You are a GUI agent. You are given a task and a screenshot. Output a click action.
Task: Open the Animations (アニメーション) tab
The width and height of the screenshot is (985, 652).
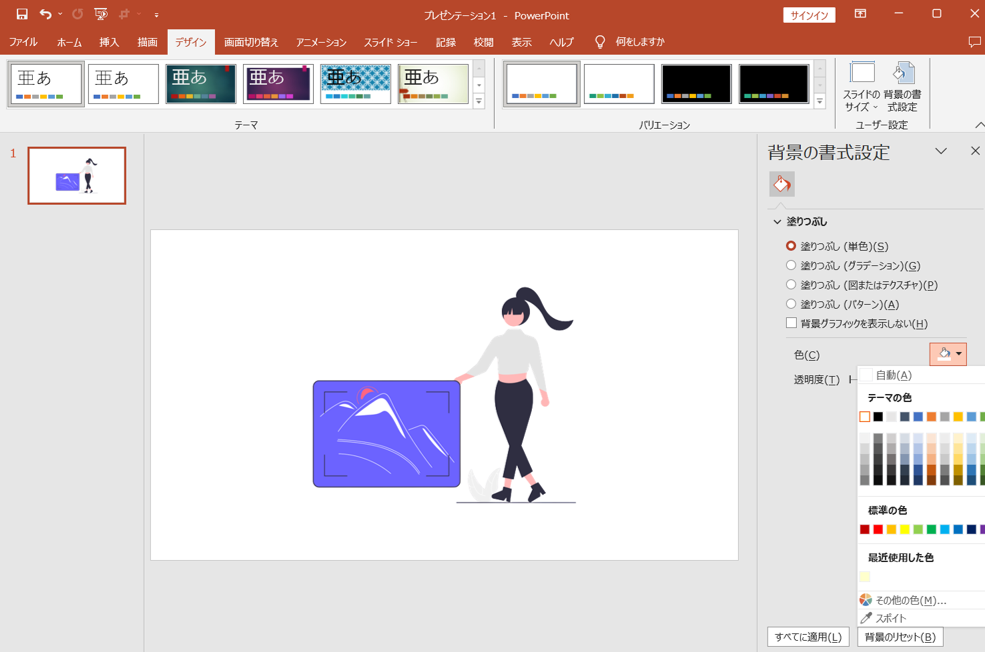pyautogui.click(x=321, y=42)
